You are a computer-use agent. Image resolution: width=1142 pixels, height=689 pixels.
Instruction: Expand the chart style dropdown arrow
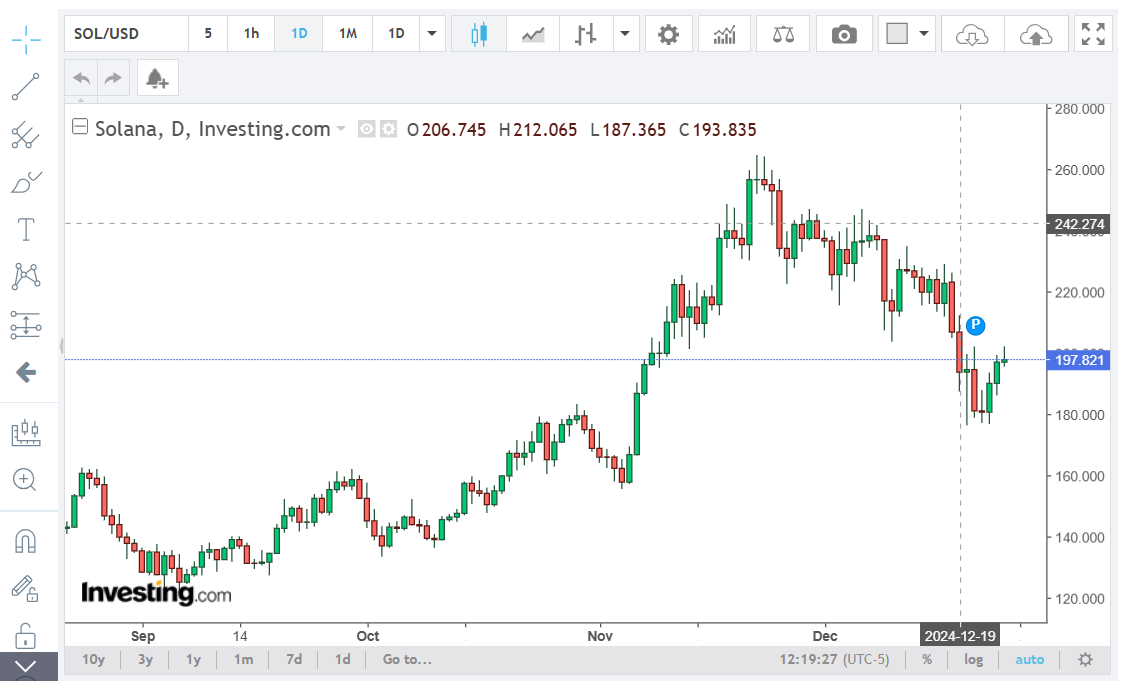[625, 34]
